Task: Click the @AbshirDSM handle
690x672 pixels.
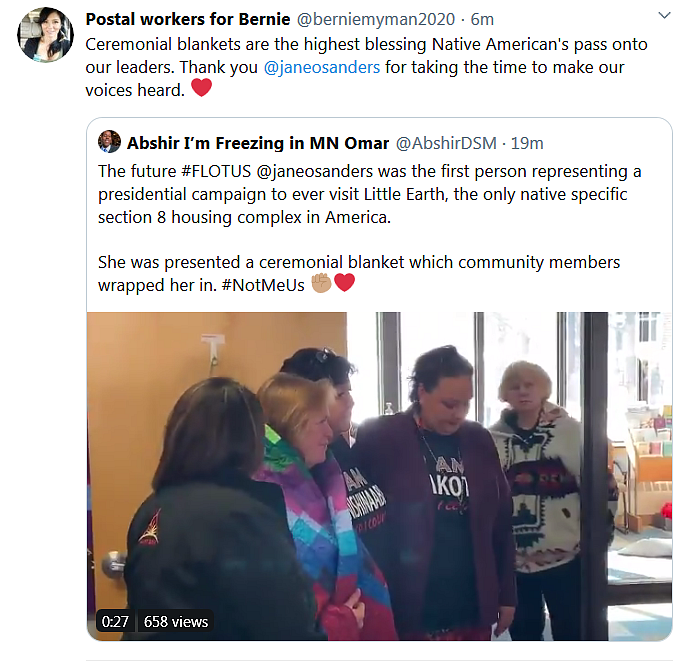Action: point(446,143)
